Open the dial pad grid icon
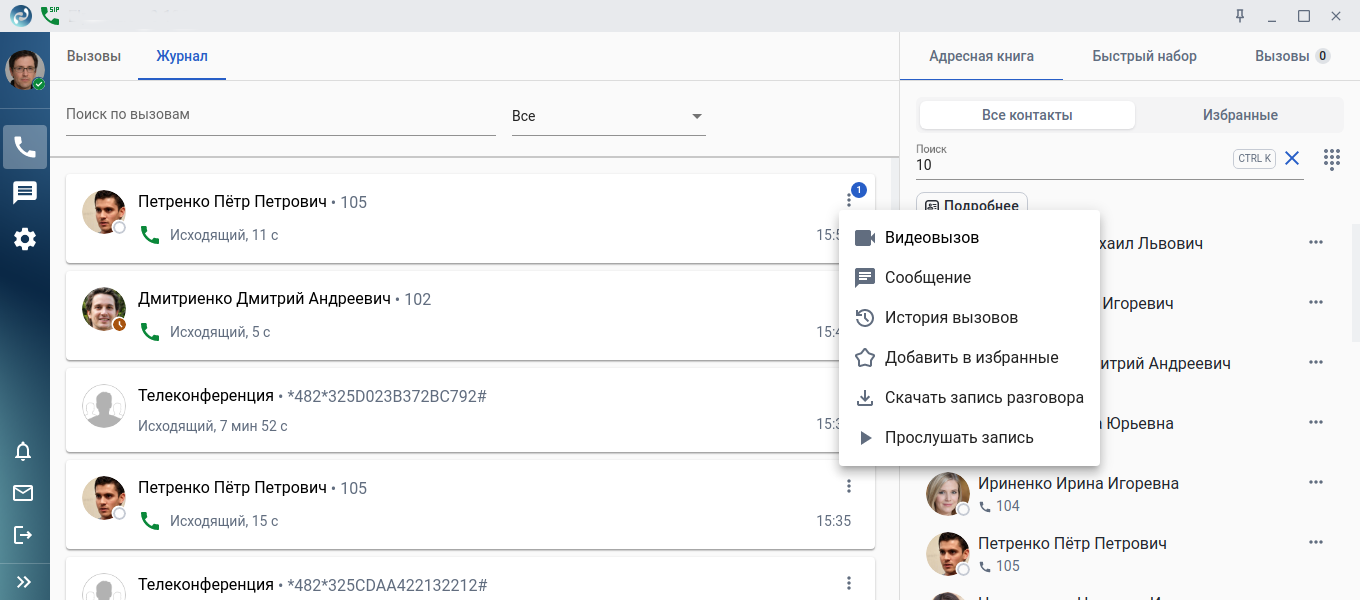This screenshot has height=600, width=1360. pos(1331,158)
